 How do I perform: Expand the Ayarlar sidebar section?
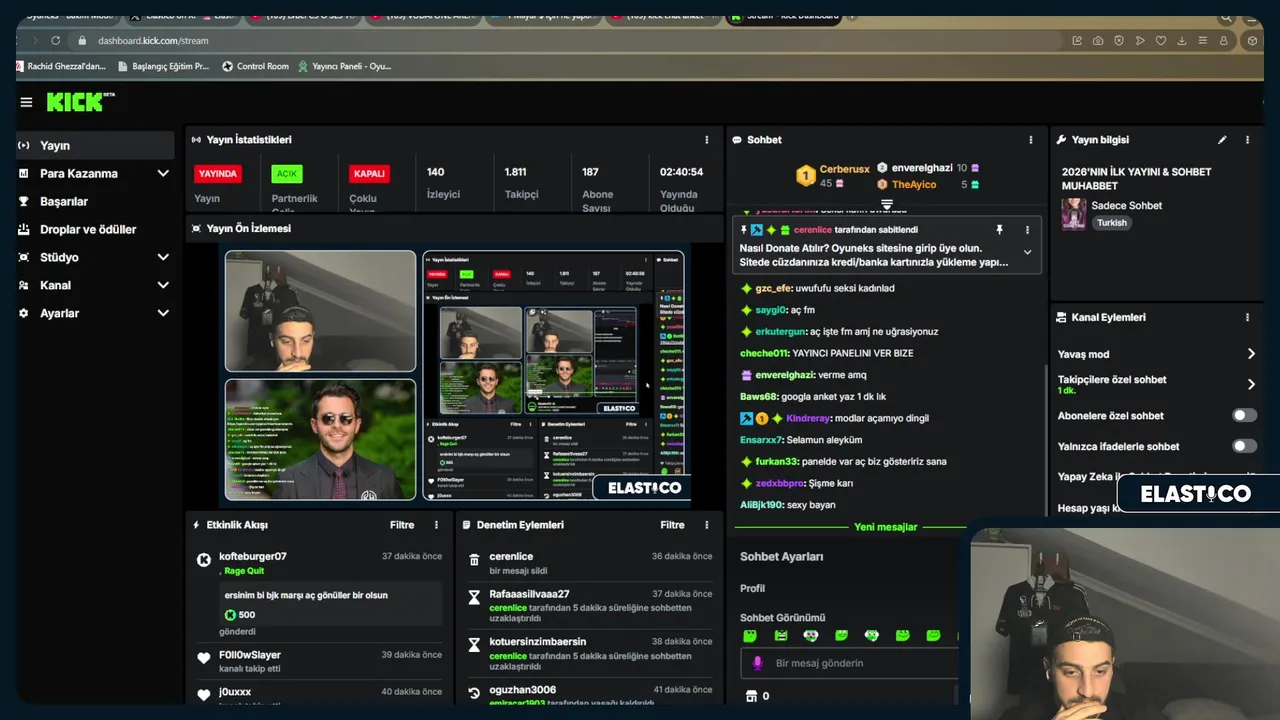coord(95,313)
